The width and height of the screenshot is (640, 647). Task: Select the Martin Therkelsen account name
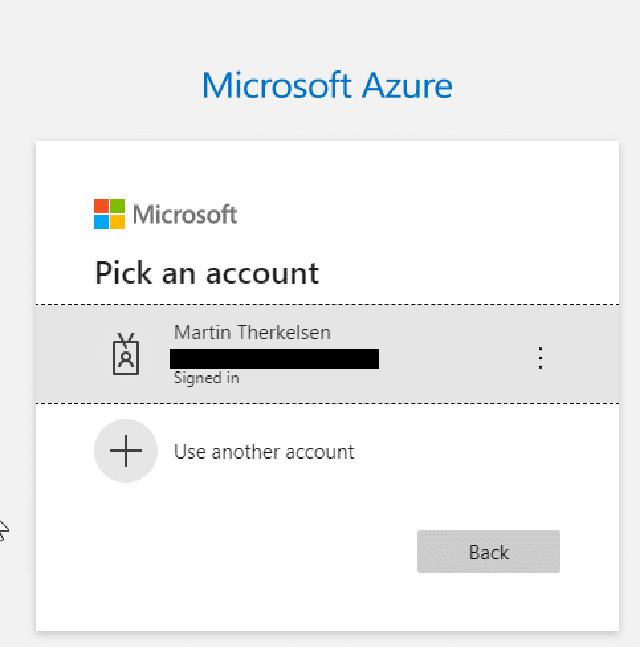(252, 332)
